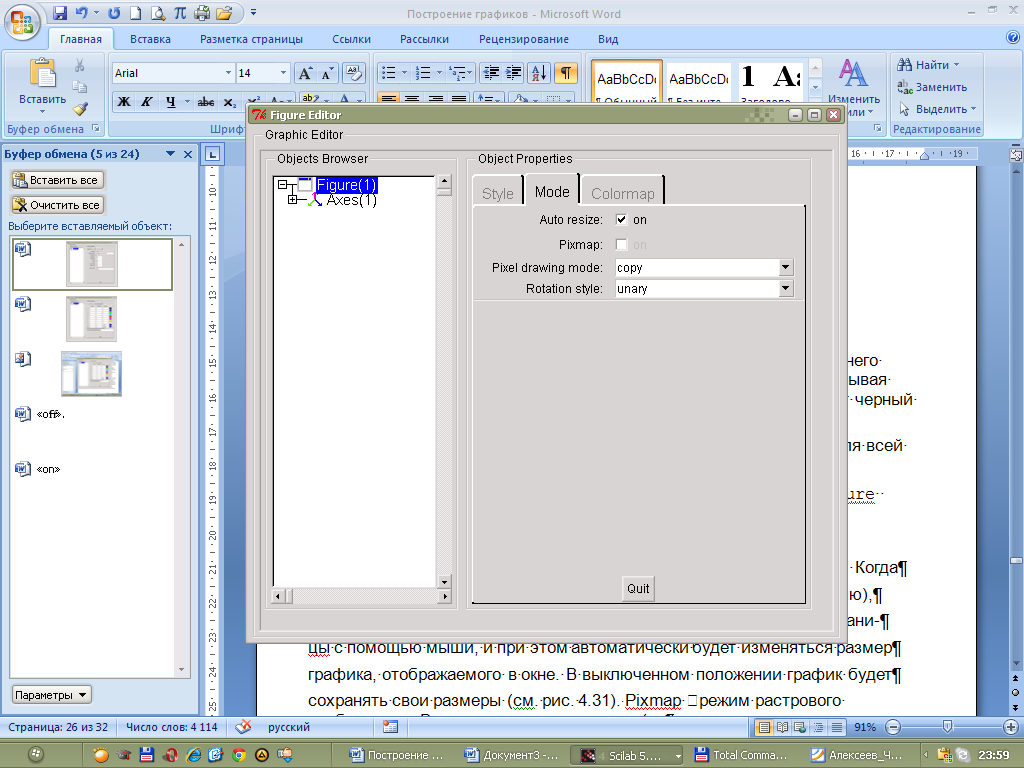Open the Arial font name dropdown
This screenshot has height=768, width=1024.
[228, 72]
